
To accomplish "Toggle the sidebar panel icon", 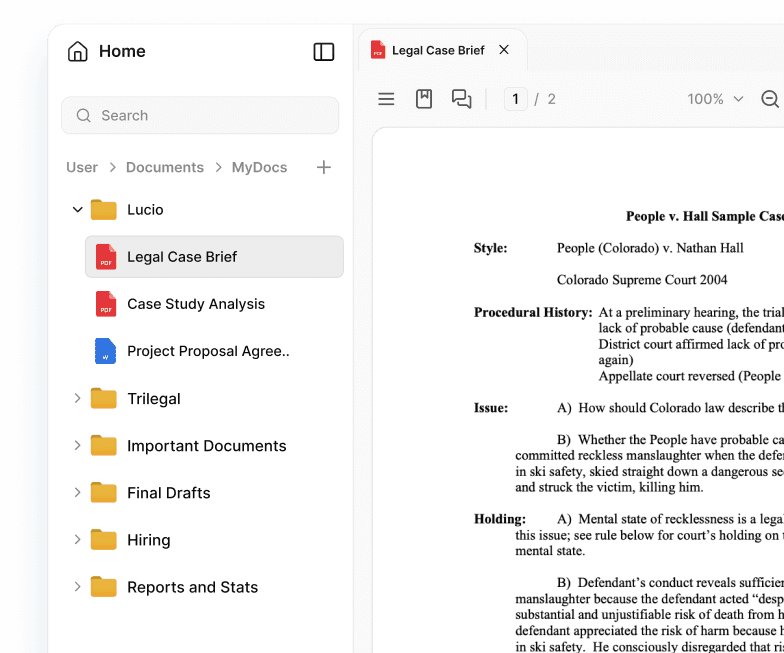I will click(324, 52).
